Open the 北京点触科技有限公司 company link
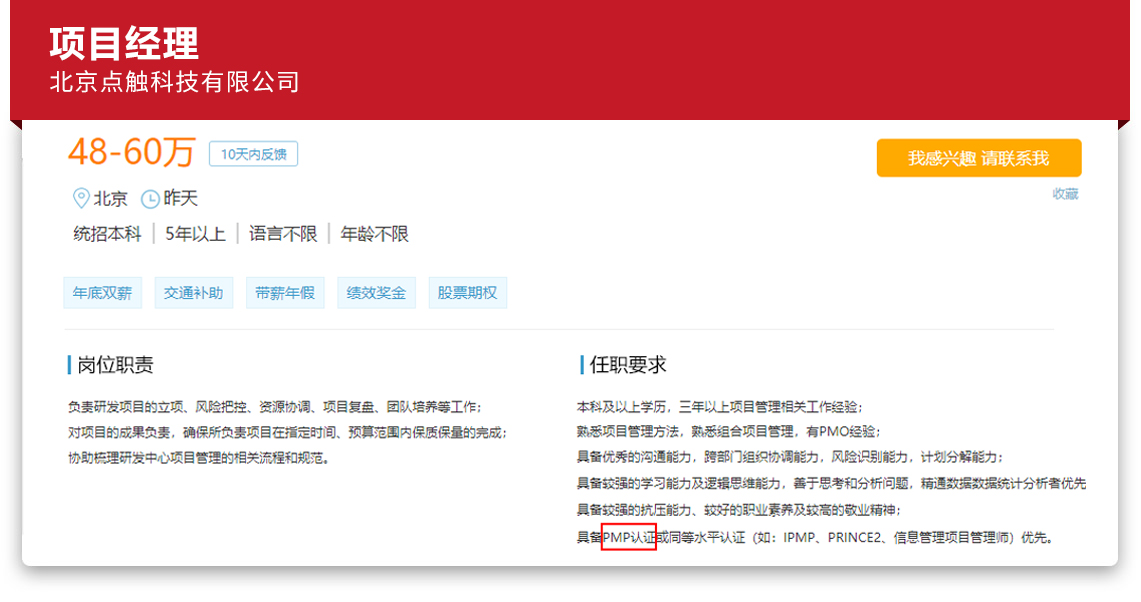 (x=174, y=82)
